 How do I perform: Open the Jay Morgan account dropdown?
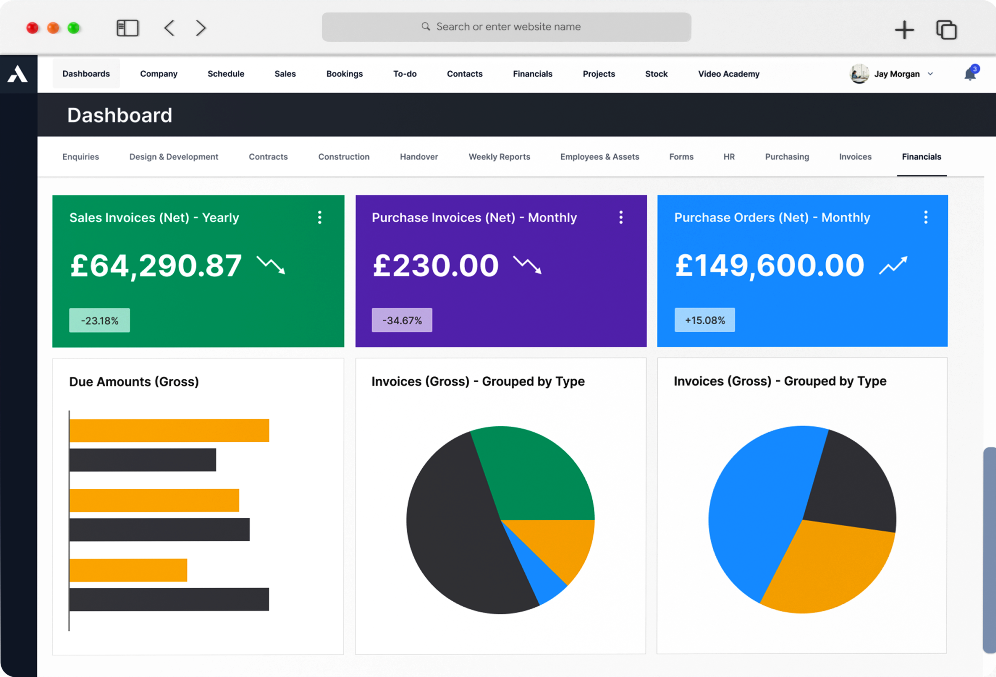(x=891, y=73)
